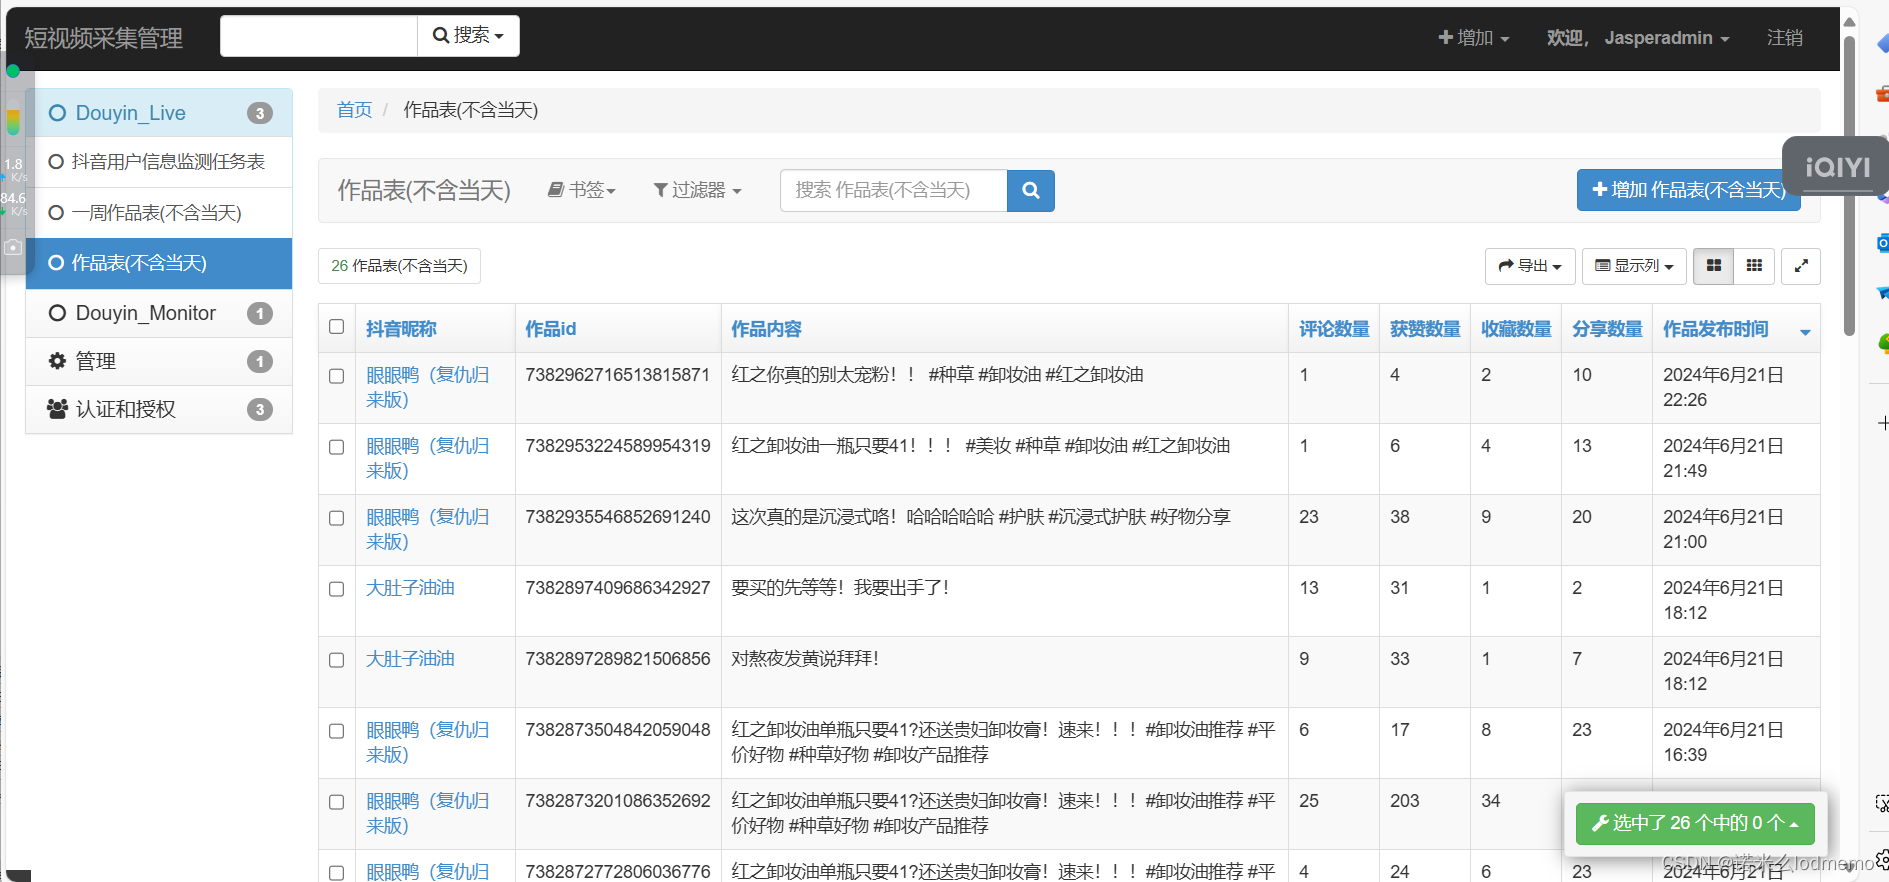Image resolution: width=1889 pixels, height=882 pixels.
Task: Click the Douyin_Monitor count badge
Action: pyautogui.click(x=260, y=313)
